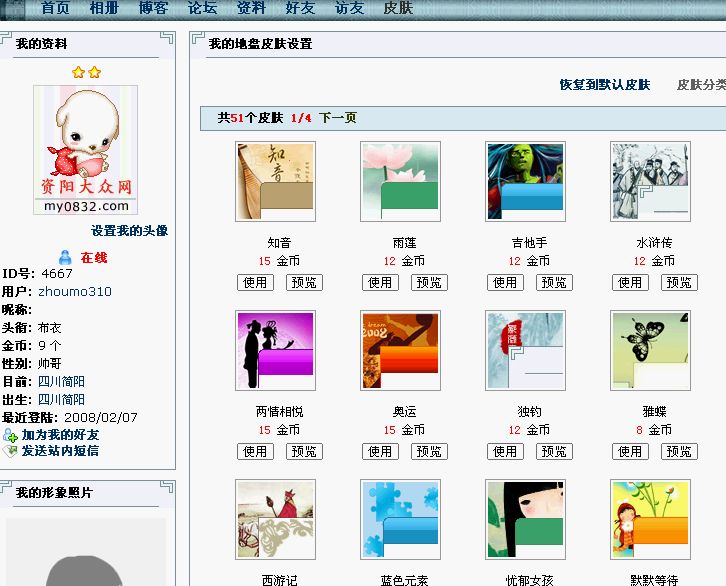This screenshot has width=726, height=586.
Task: Go to the 论坛 section
Action: pos(202,8)
